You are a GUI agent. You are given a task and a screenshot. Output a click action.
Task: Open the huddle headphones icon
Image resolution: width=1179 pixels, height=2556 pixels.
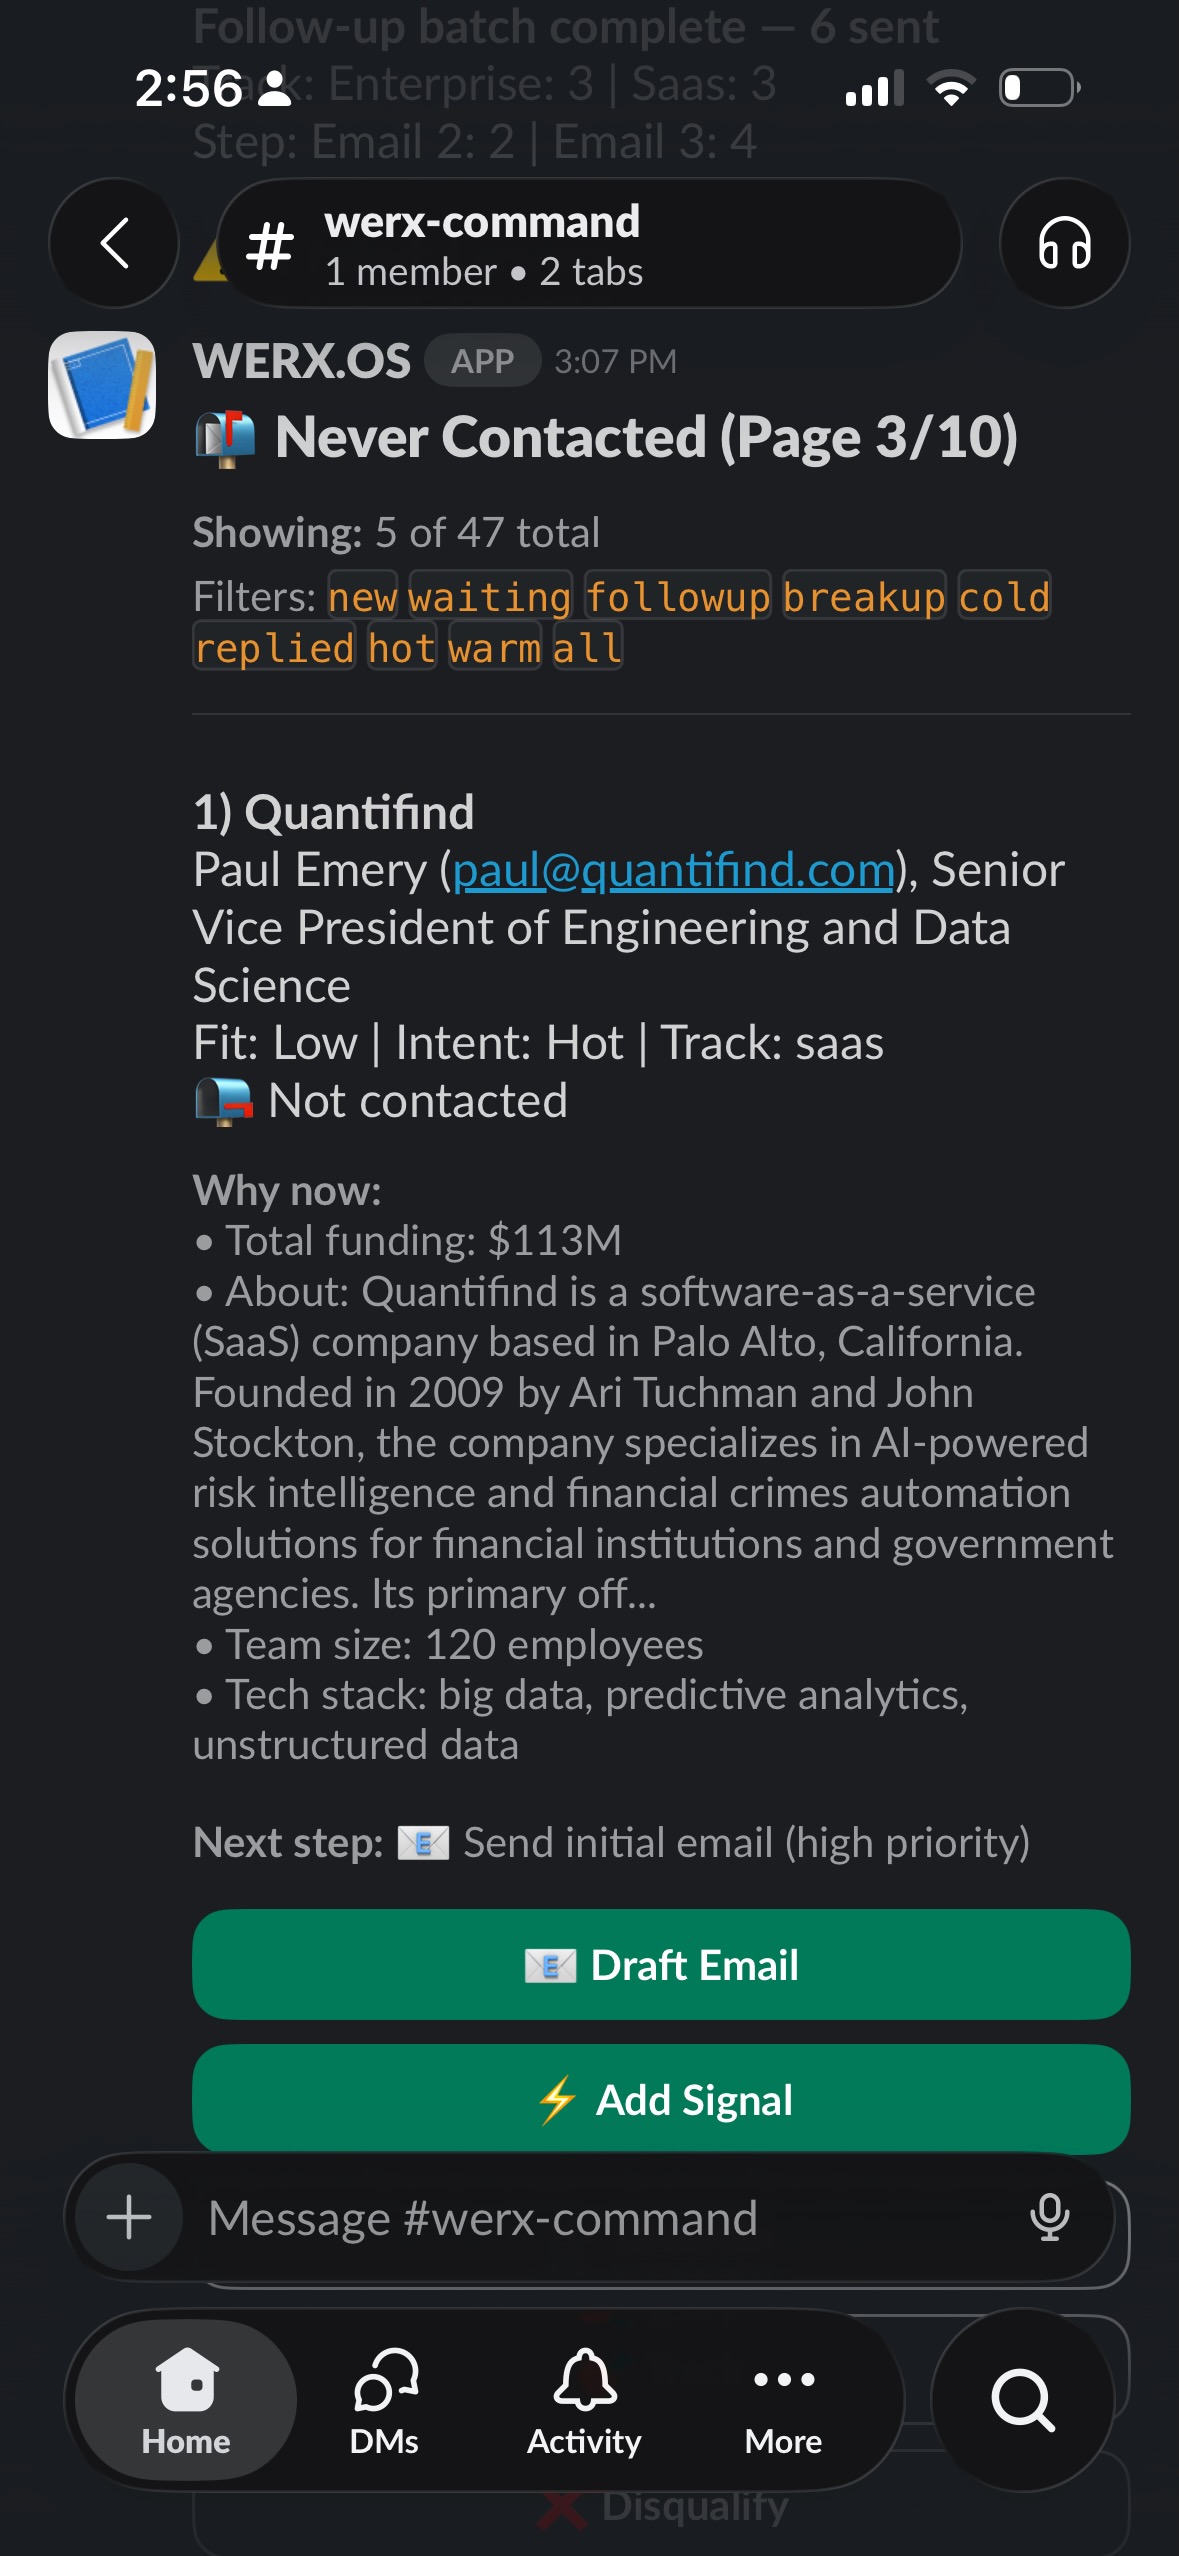click(x=1064, y=243)
